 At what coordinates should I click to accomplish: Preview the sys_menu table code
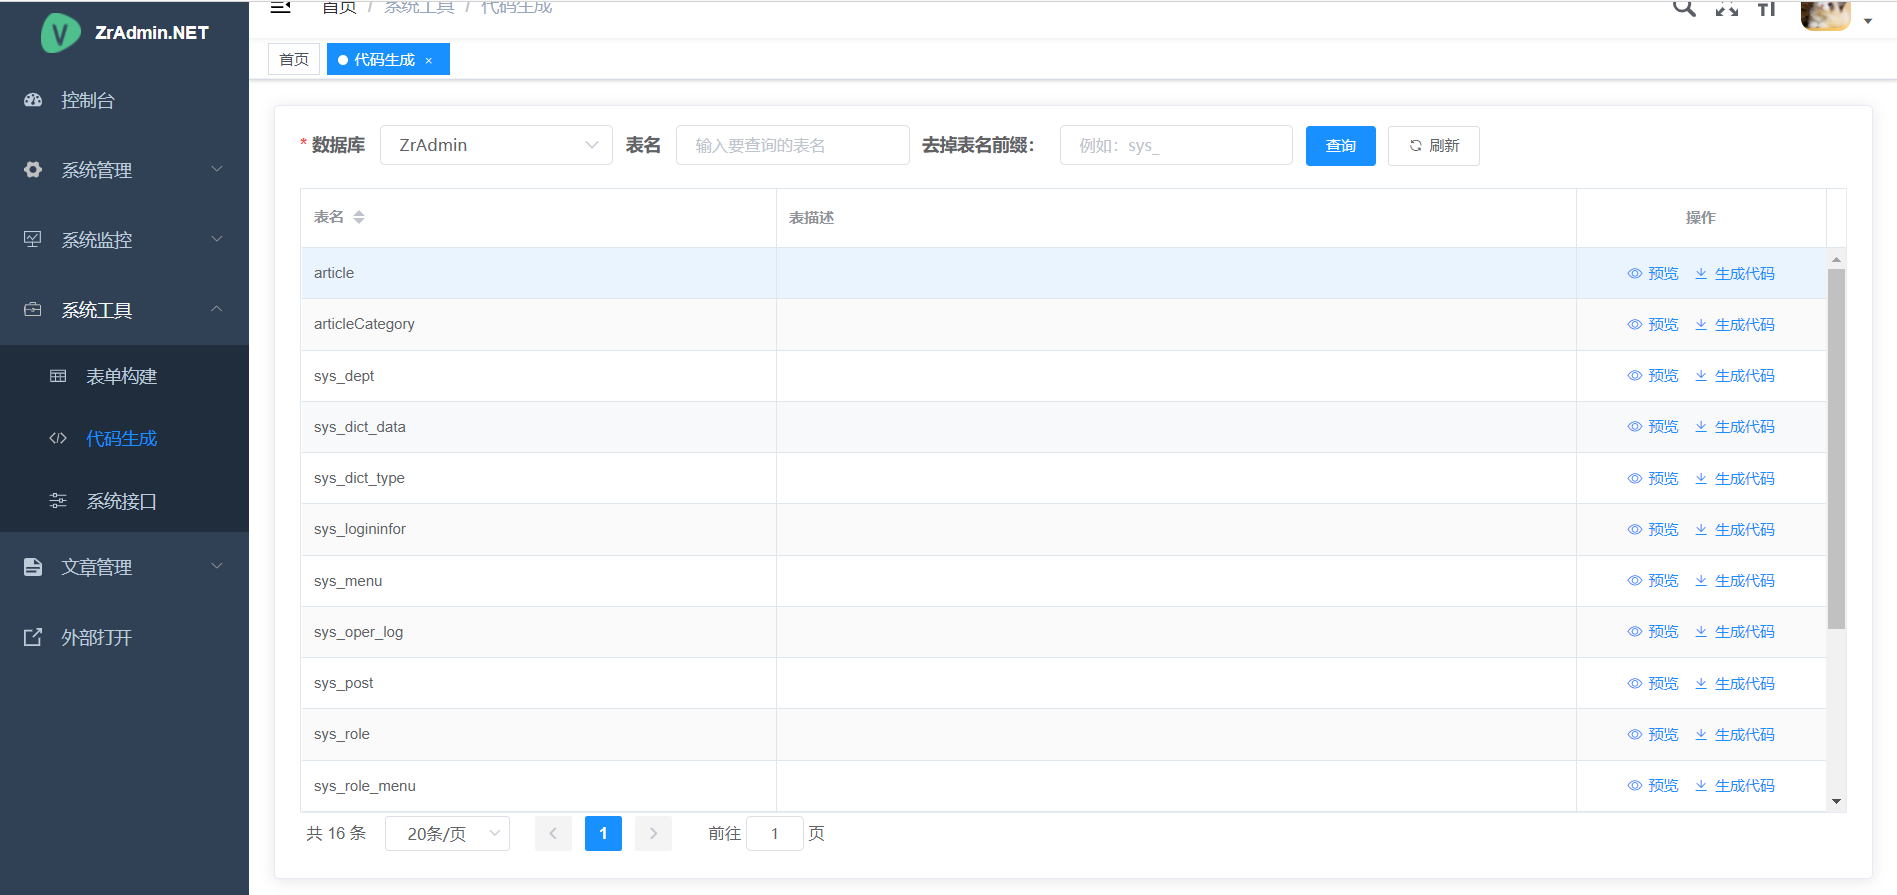1653,581
